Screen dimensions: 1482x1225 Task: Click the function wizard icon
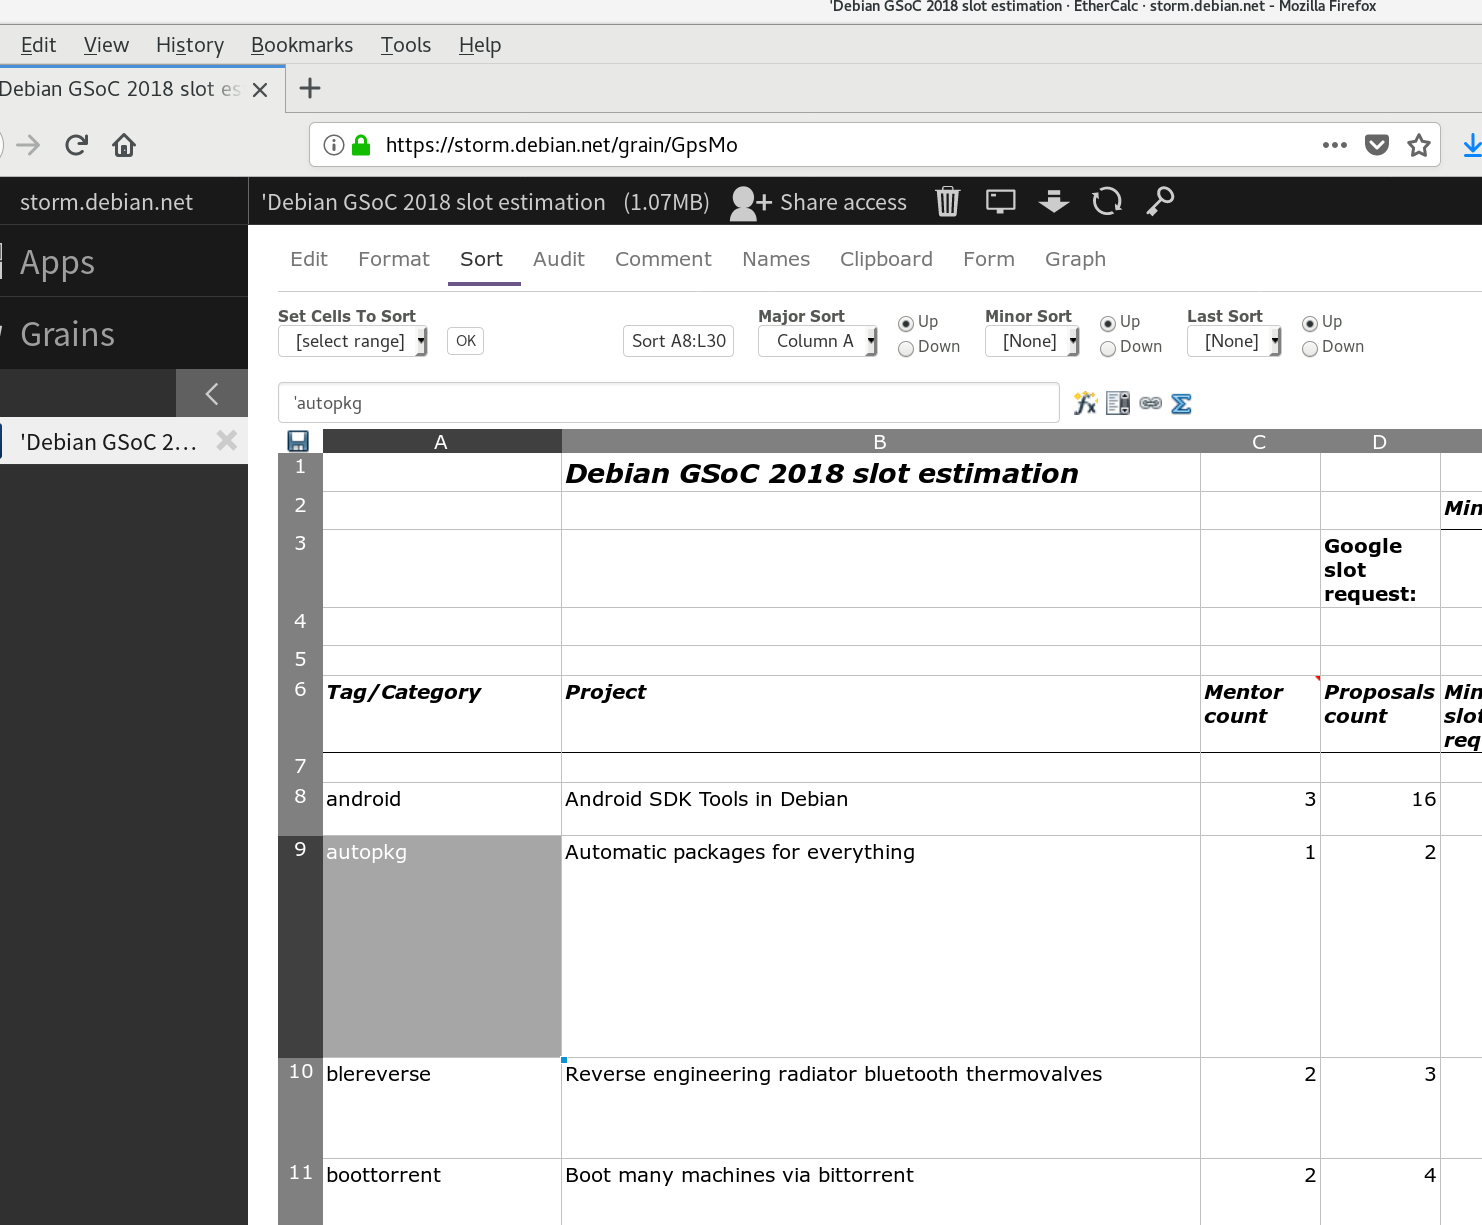1085,403
